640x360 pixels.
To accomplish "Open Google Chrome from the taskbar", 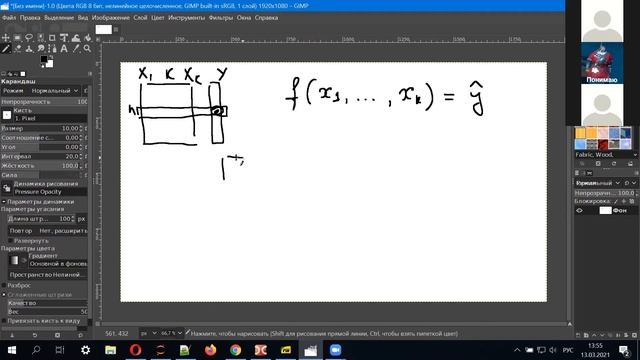I will 236,350.
